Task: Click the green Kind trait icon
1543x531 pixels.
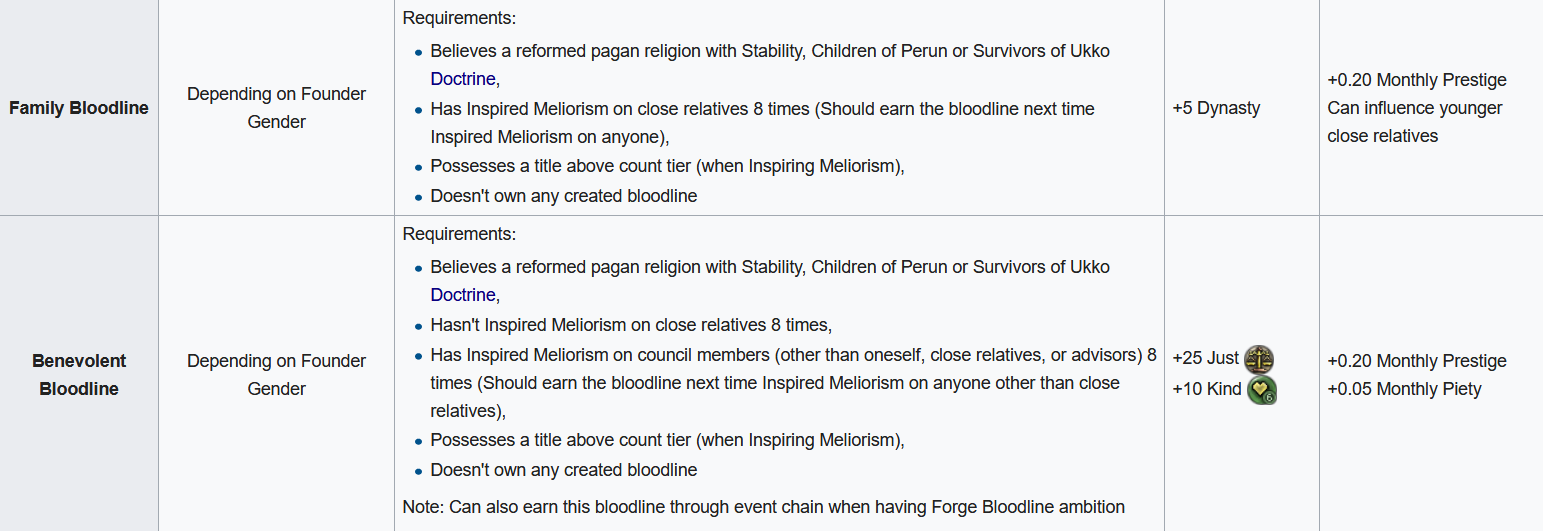Action: pyautogui.click(x=1261, y=389)
